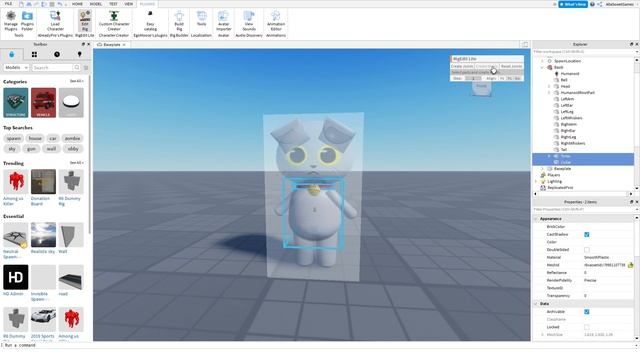This screenshot has height=360, width=640.
Task: Click the What's New button
Action: [x=573, y=4]
